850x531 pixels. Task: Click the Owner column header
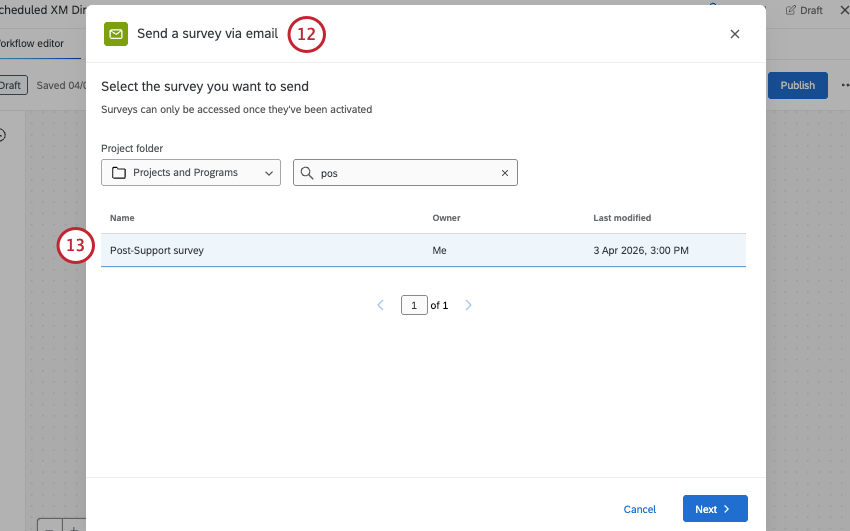pos(446,218)
